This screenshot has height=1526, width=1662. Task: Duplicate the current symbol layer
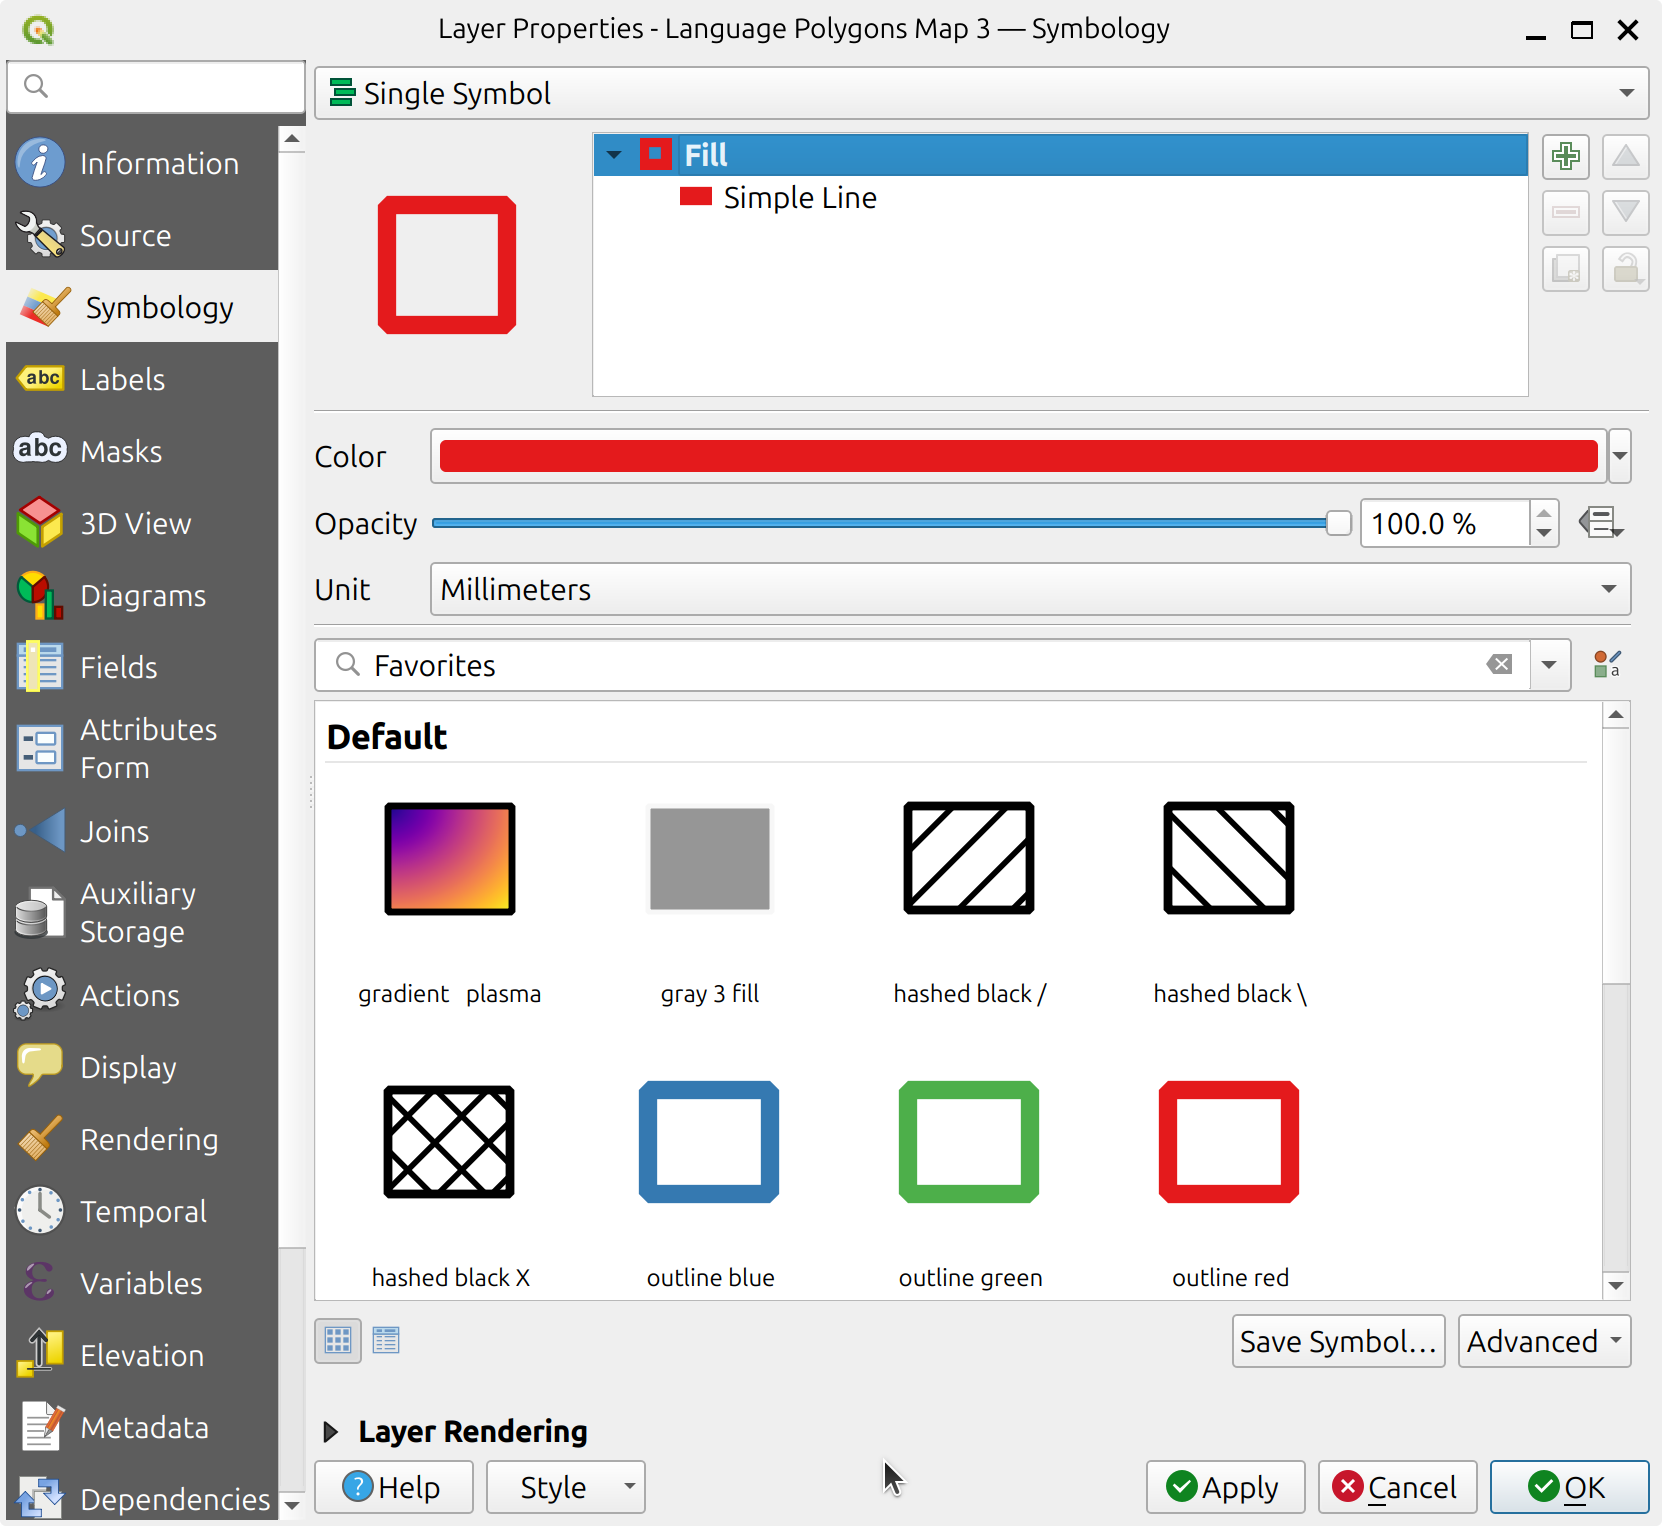pos(1565,268)
